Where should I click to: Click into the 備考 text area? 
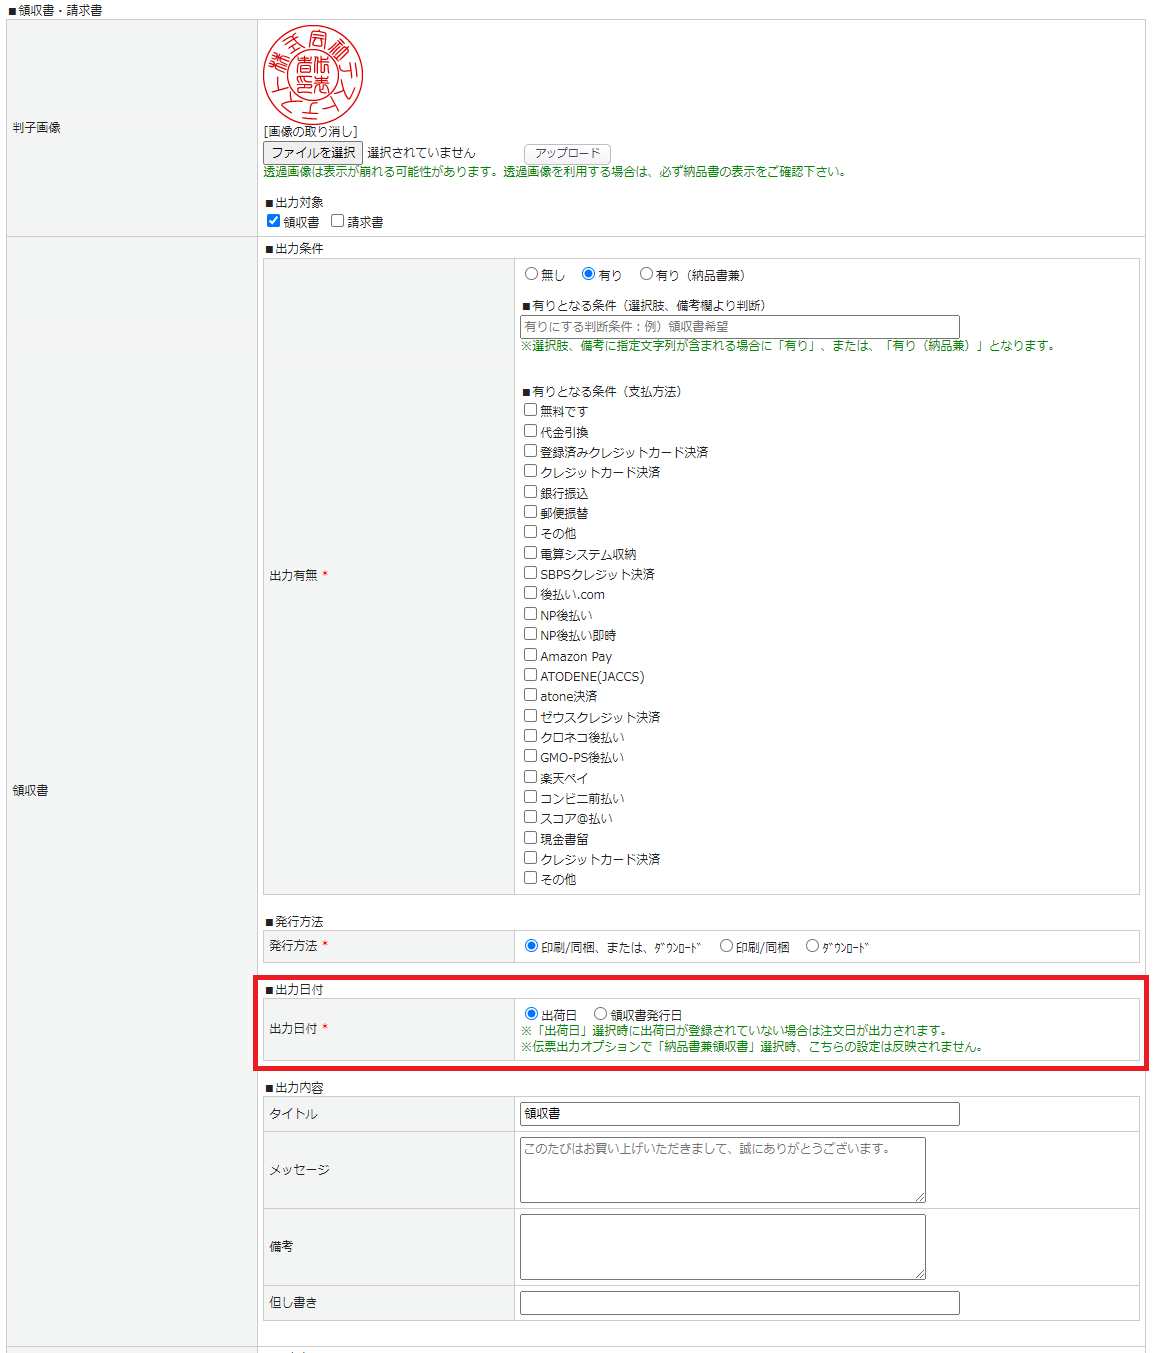(x=722, y=1247)
